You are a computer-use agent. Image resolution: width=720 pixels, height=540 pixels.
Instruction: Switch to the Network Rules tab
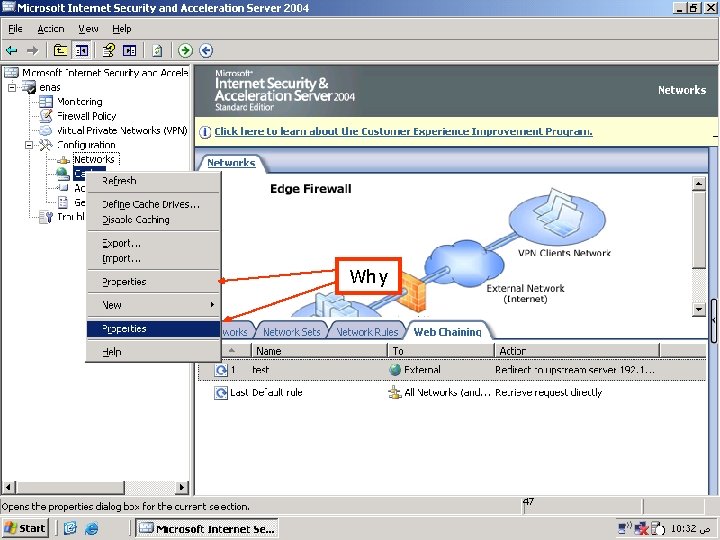[x=367, y=332]
